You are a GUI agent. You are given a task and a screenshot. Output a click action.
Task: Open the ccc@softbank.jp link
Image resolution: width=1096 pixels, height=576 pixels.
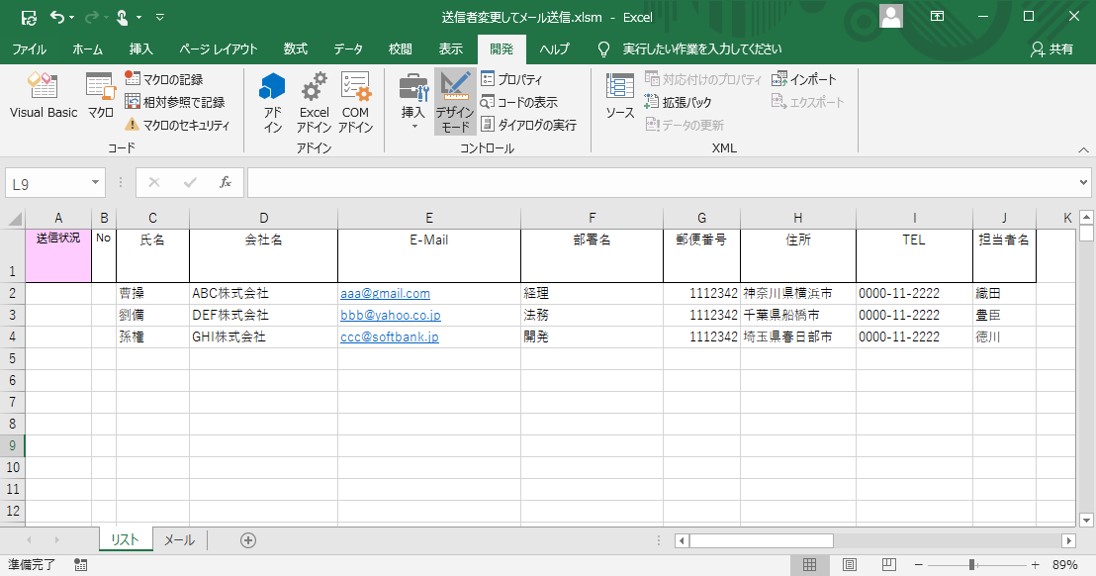click(389, 337)
